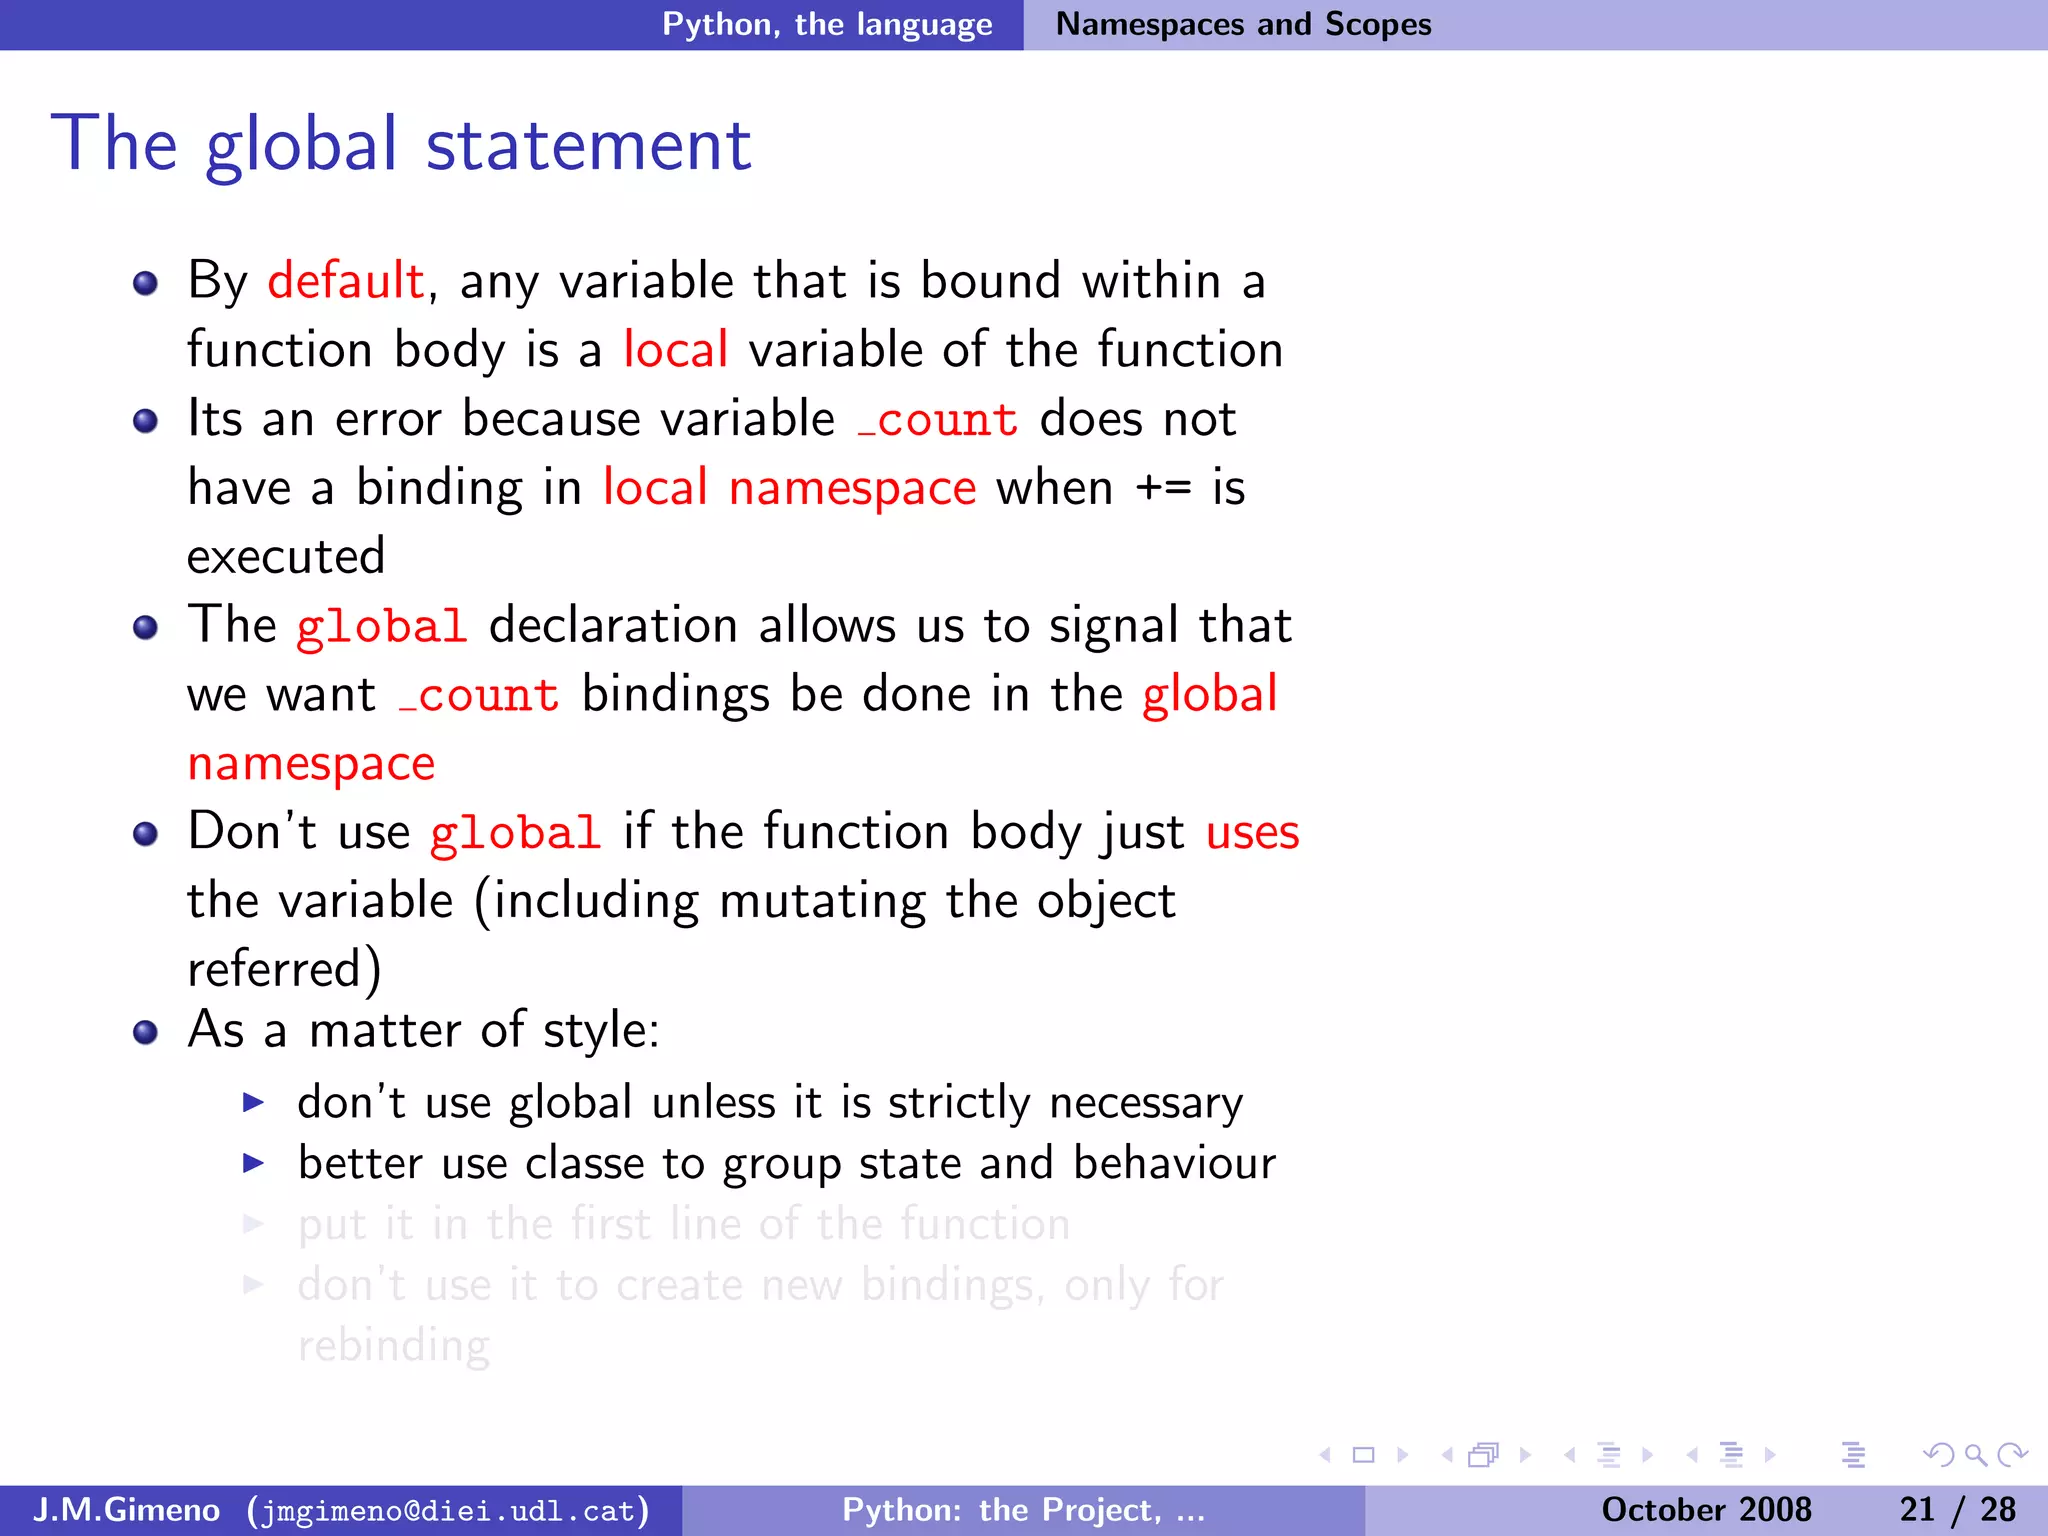Image resolution: width=2048 pixels, height=1536 pixels.
Task: Click the red word 'local' before 'variable'
Action: (x=675, y=349)
